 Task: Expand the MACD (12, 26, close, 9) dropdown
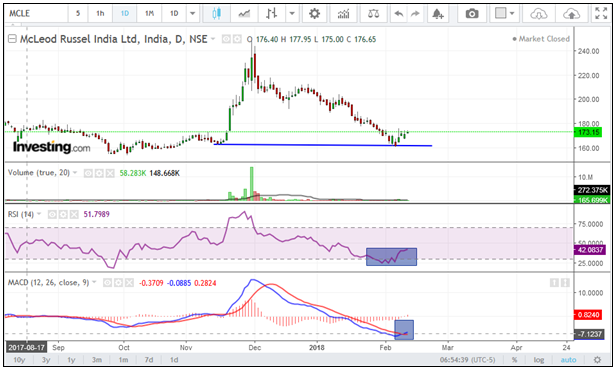tap(94, 282)
